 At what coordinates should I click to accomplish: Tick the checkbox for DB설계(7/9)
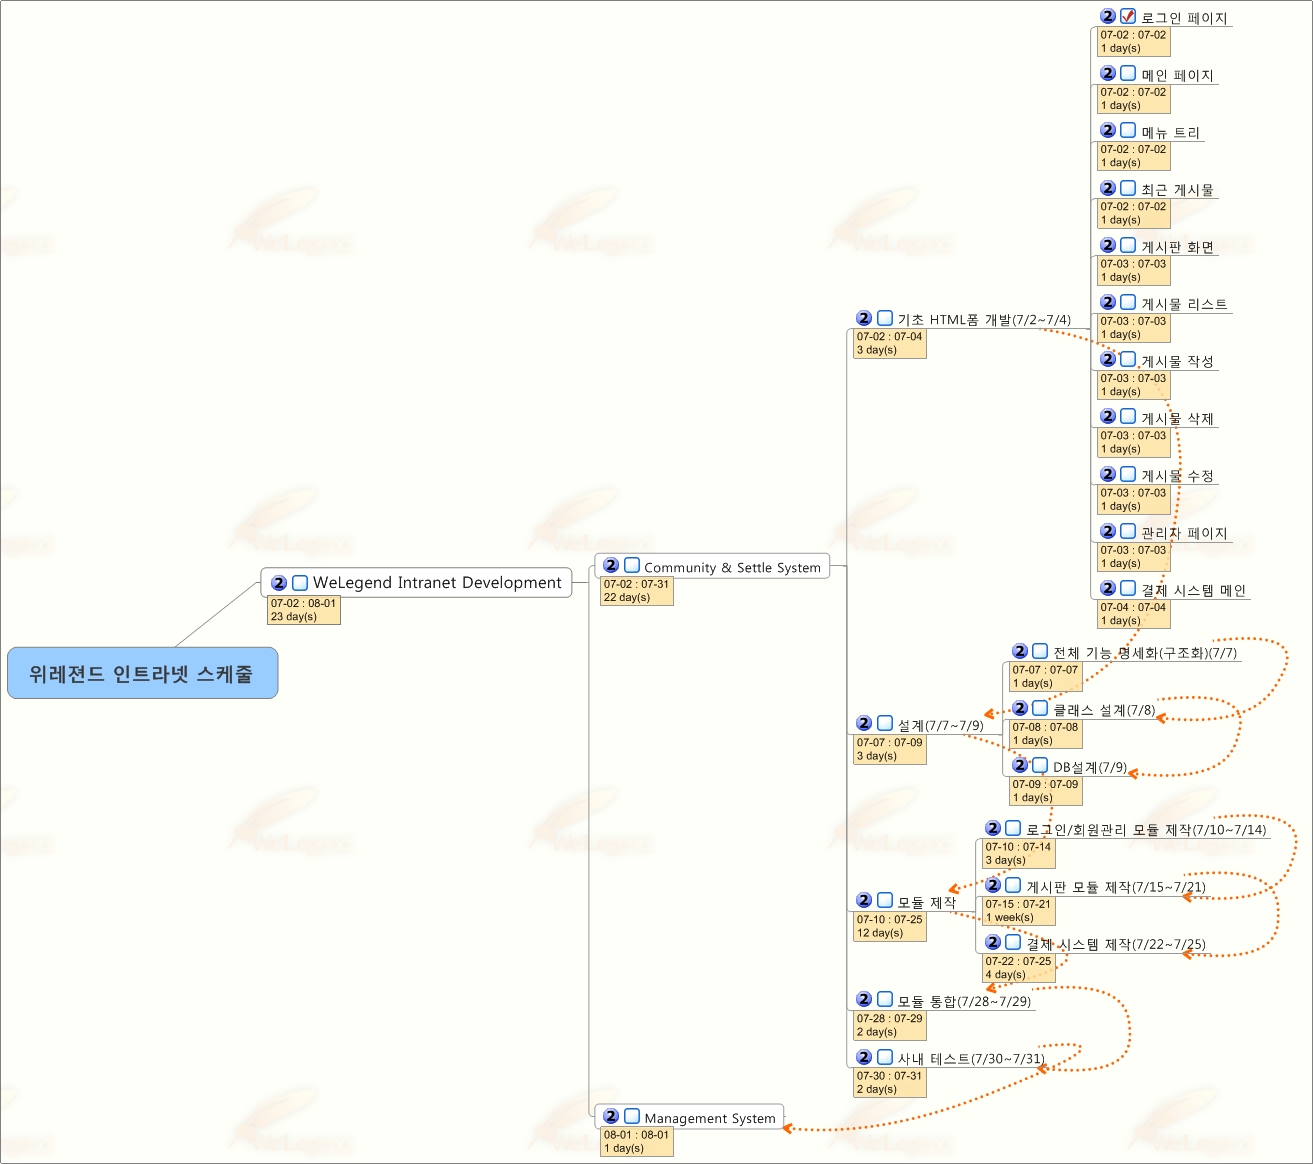tap(1040, 766)
